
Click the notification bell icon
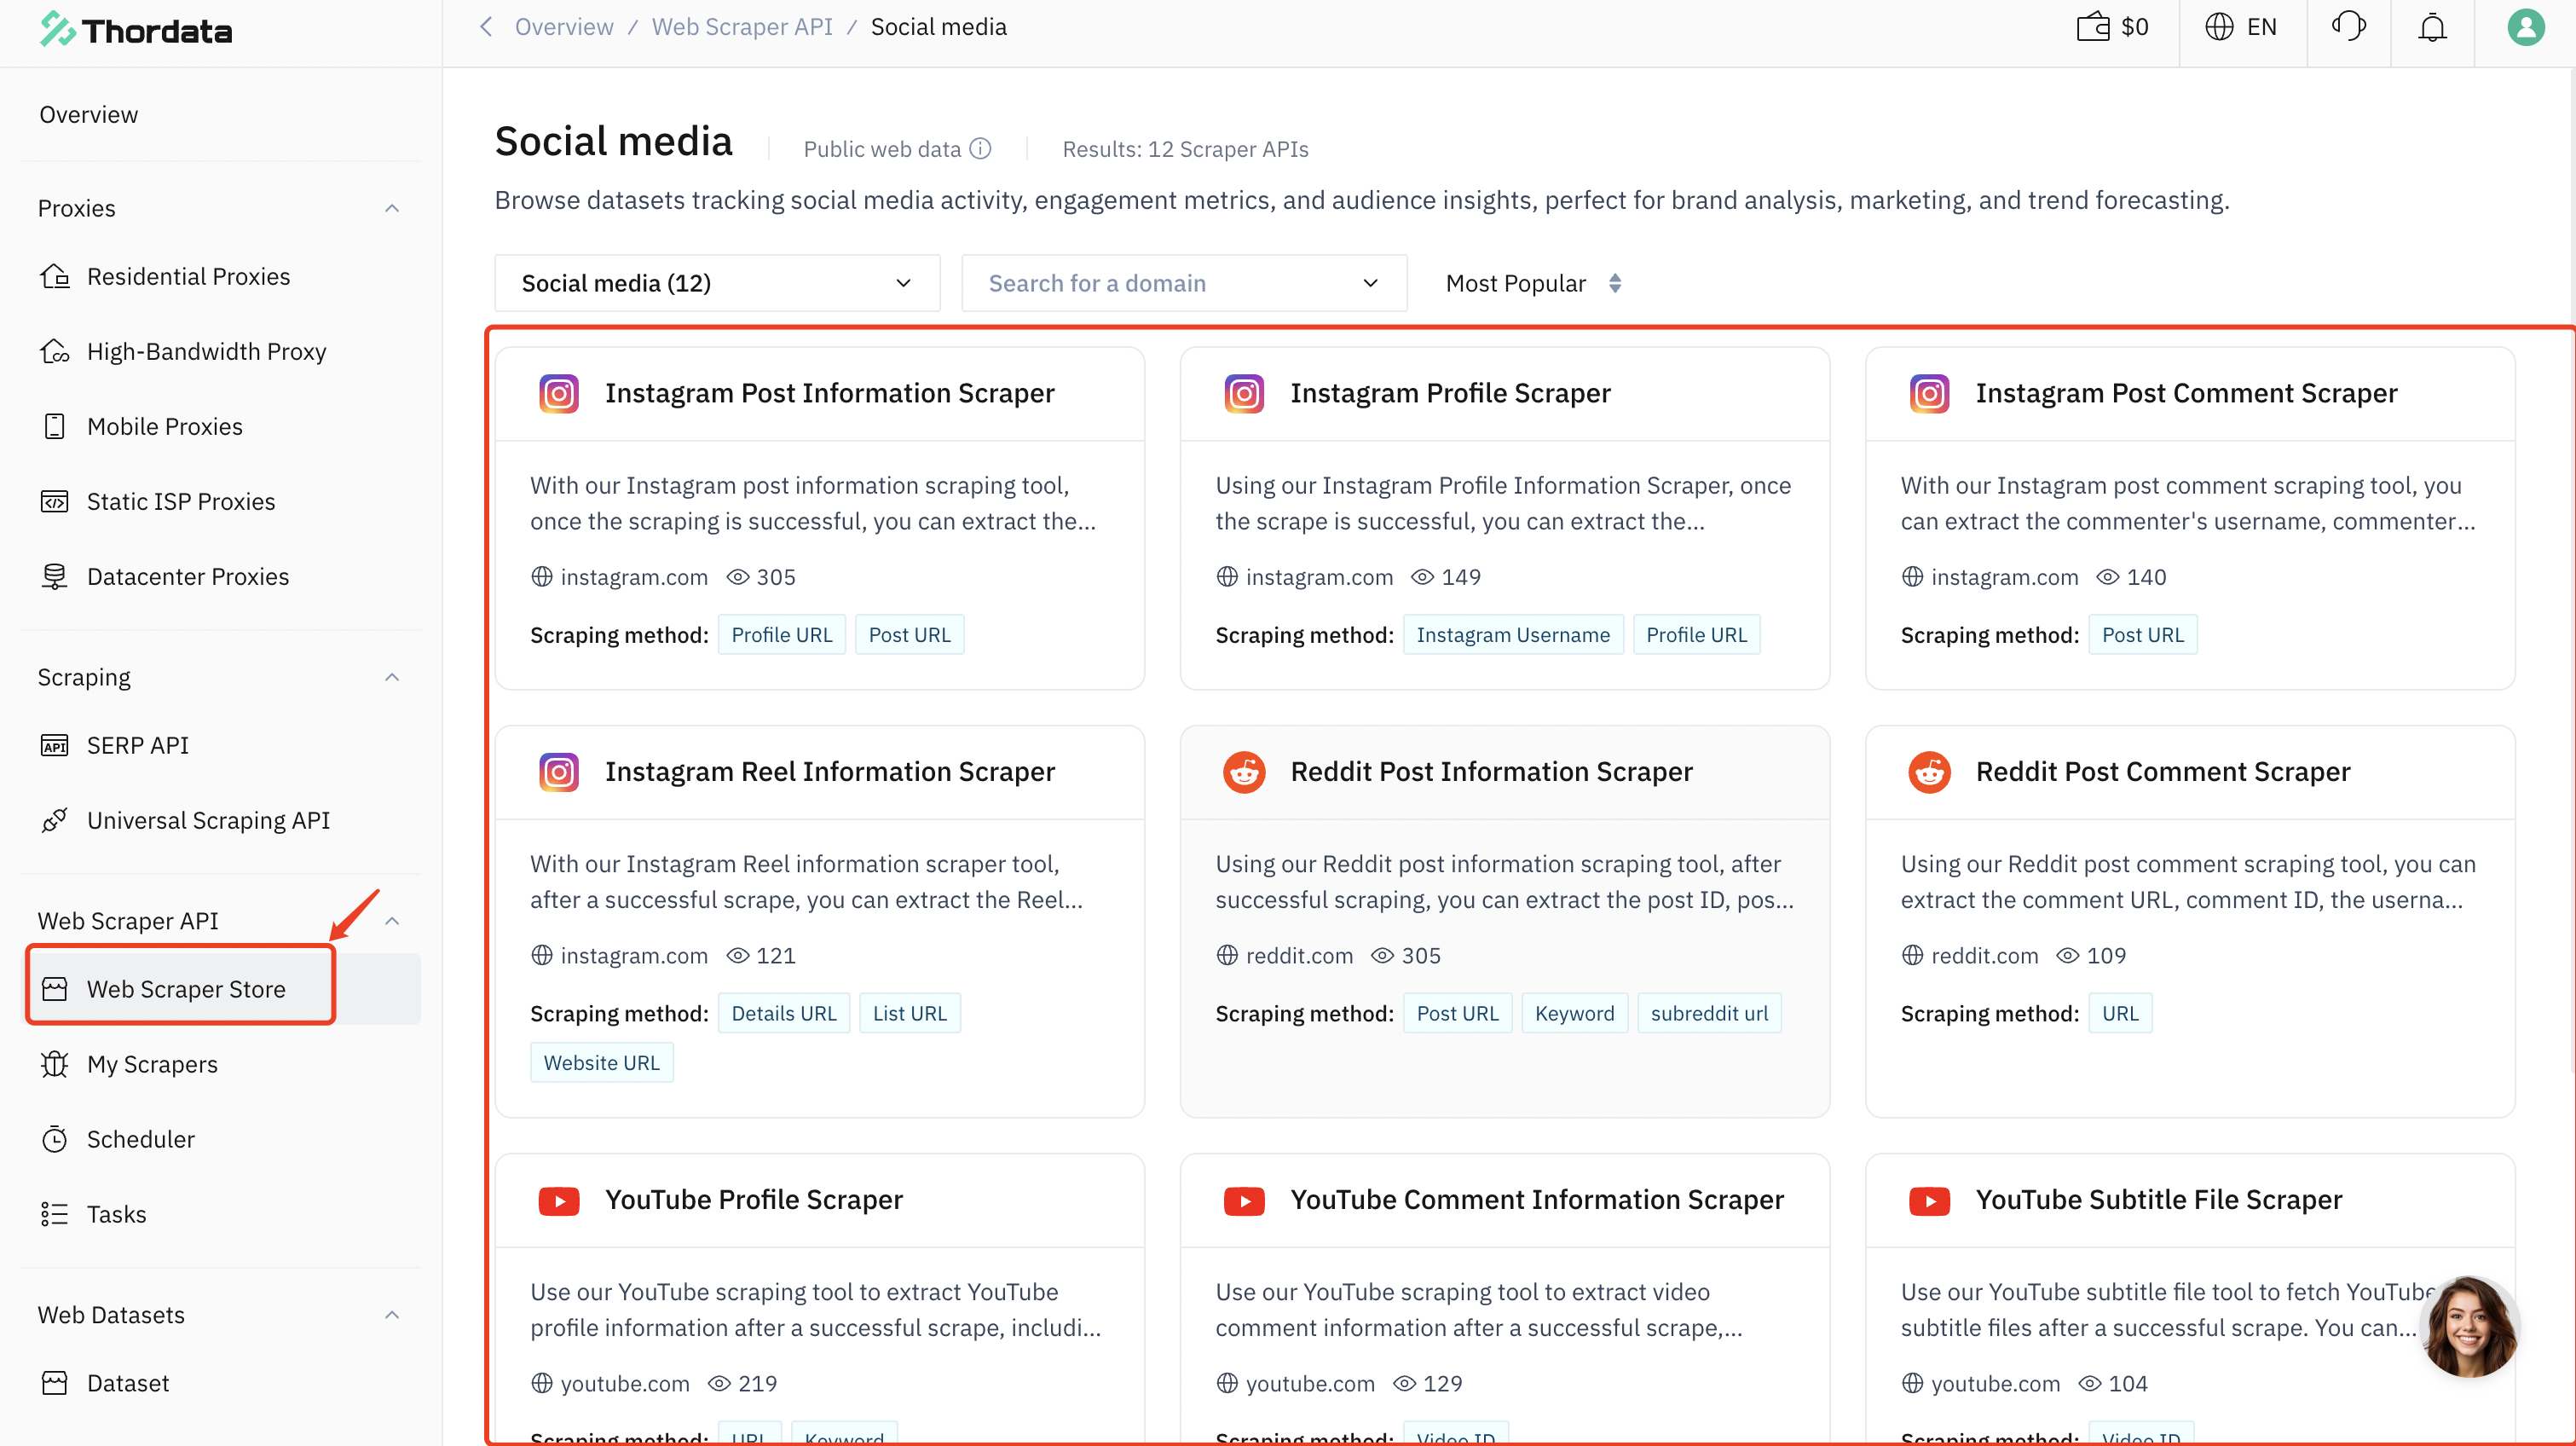[x=2431, y=27]
